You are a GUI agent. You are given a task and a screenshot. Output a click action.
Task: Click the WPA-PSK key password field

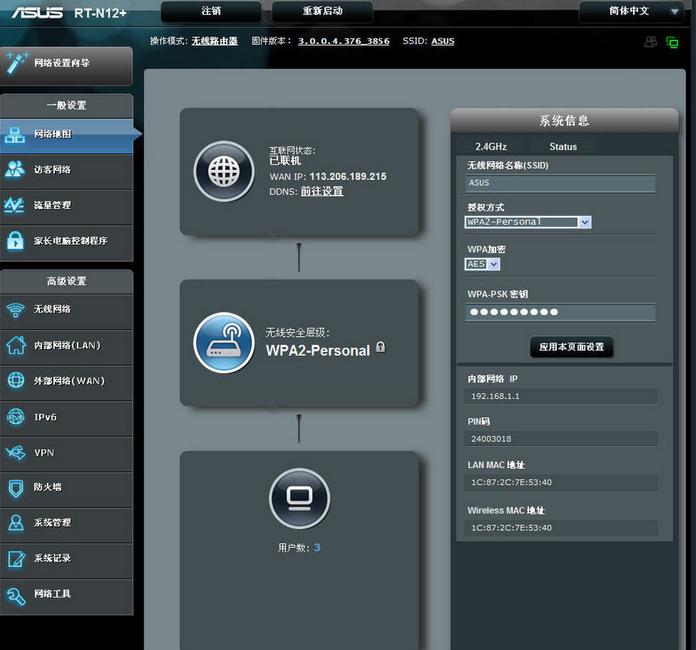pyautogui.click(x=560, y=312)
